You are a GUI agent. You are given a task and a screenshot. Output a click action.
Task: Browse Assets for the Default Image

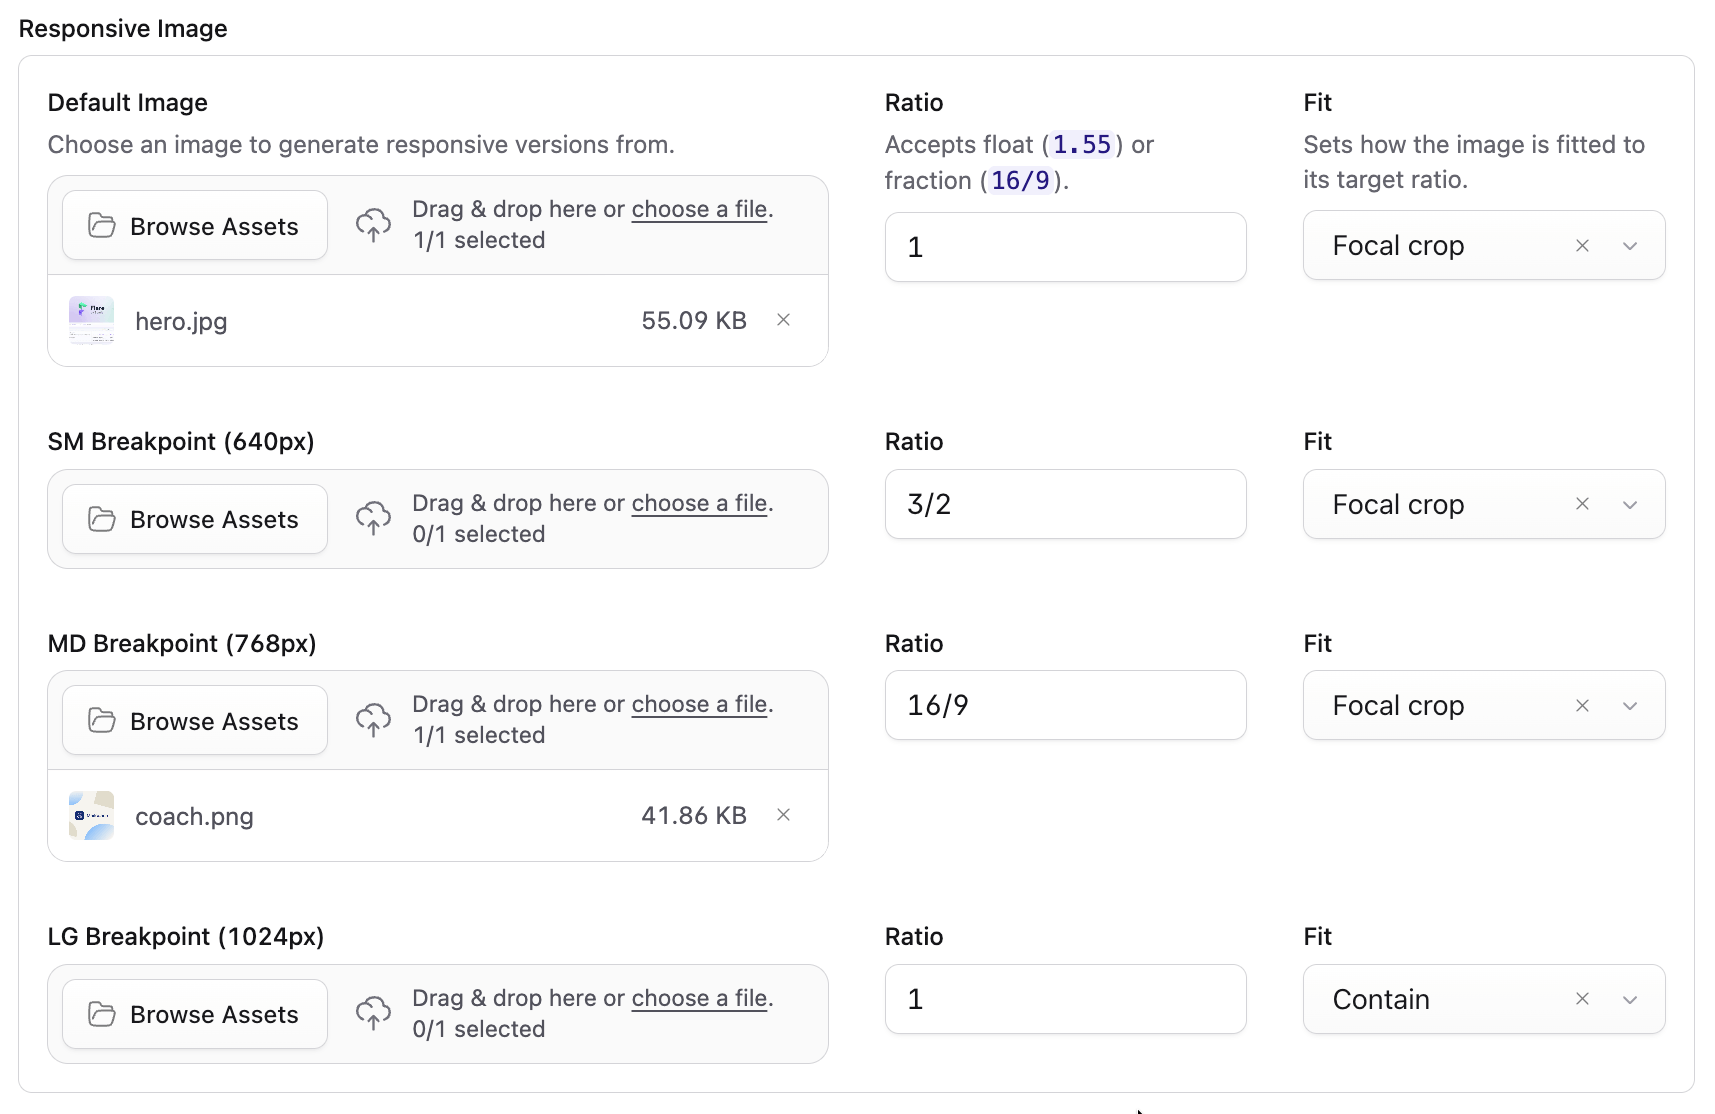195,226
